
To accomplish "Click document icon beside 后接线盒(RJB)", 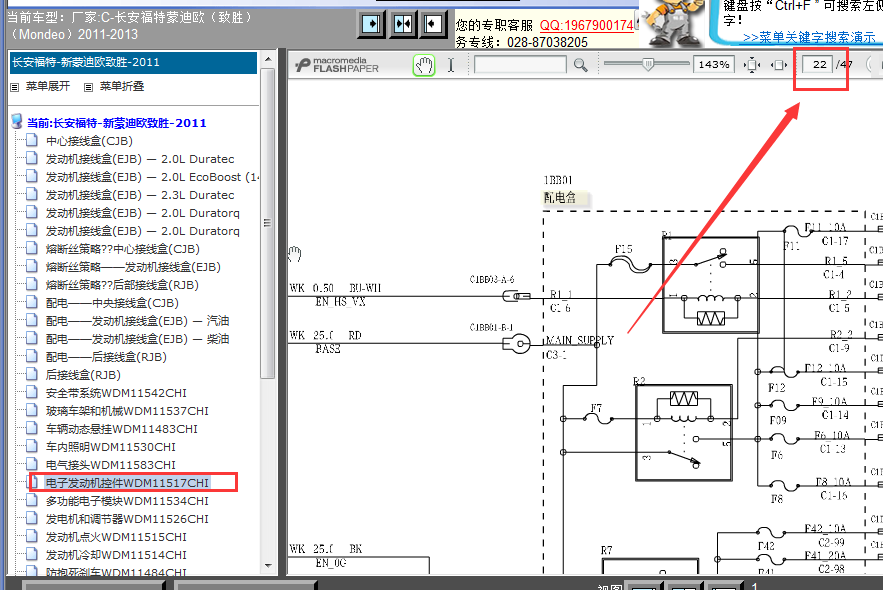I will pos(33,375).
